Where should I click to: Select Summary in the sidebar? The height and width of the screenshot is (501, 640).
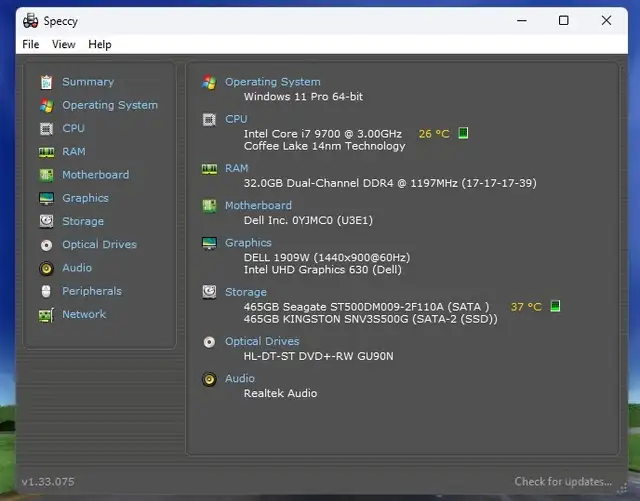(x=88, y=82)
